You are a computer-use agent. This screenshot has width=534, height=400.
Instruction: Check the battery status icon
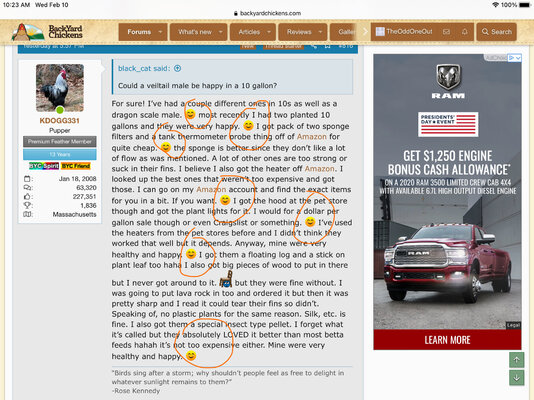[x=525, y=5]
